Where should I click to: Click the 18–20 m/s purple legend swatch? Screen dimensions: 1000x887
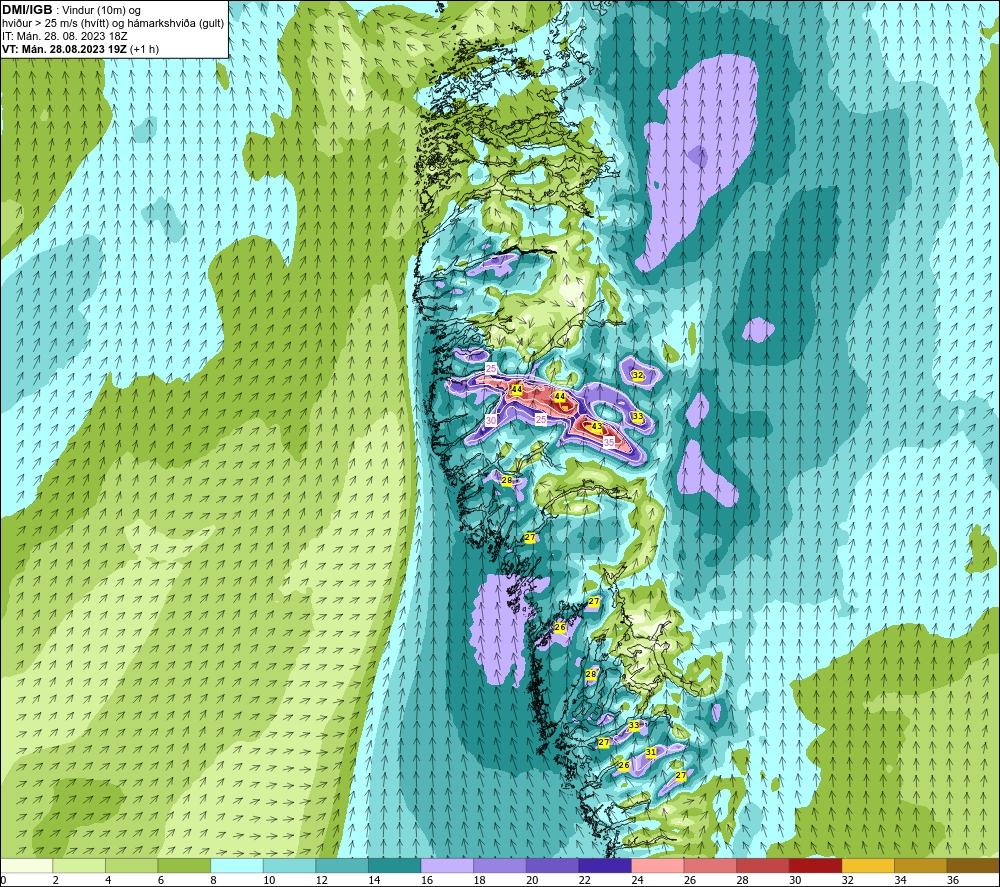(x=500, y=865)
